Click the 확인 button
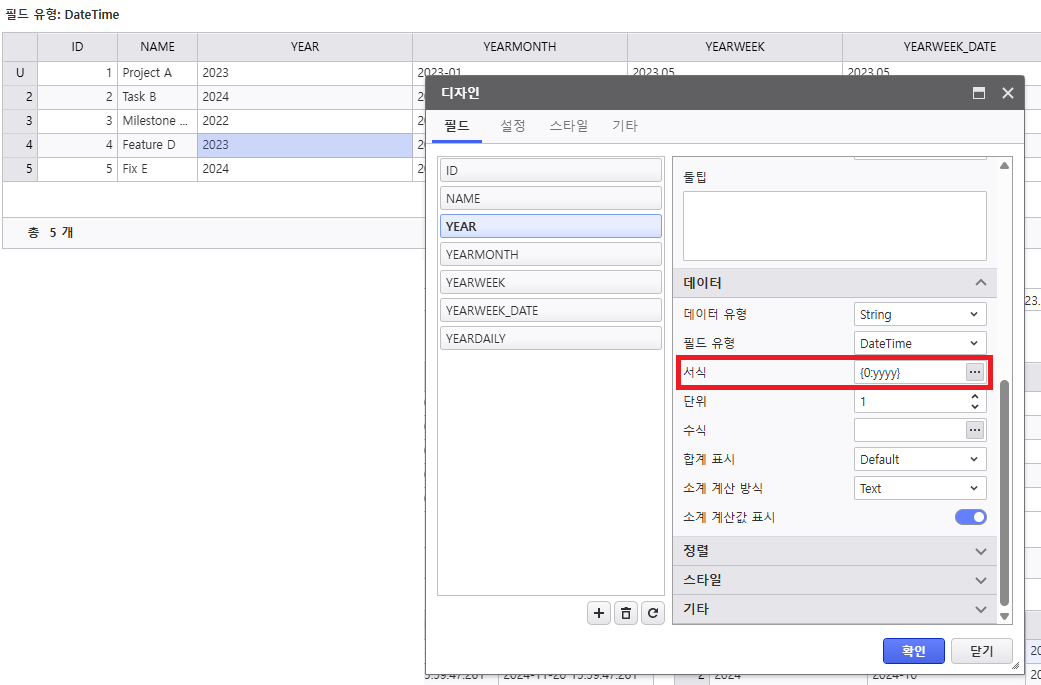Image resolution: width=1041 pixels, height=685 pixels. [x=913, y=651]
